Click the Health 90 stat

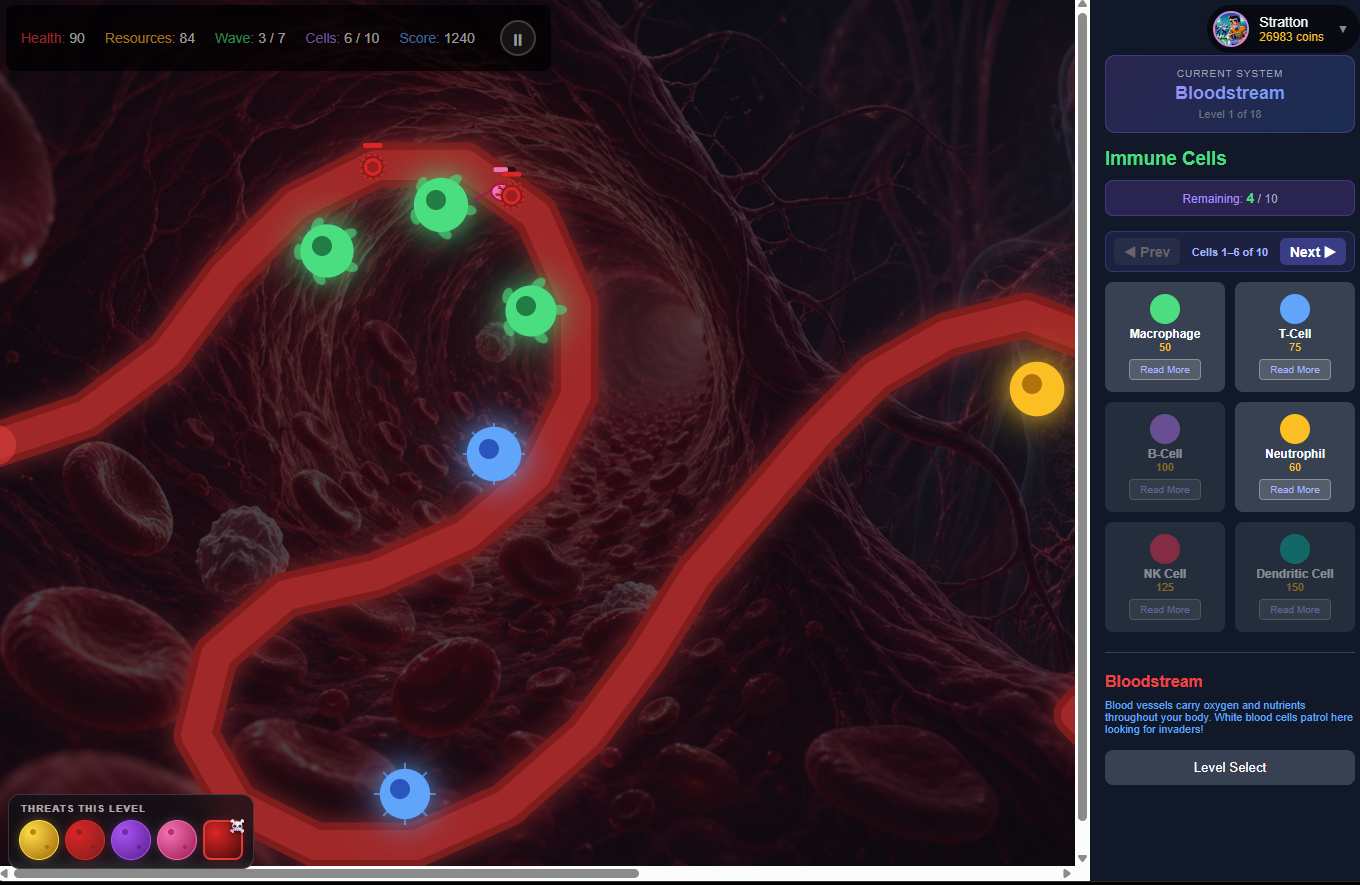pyautogui.click(x=53, y=38)
